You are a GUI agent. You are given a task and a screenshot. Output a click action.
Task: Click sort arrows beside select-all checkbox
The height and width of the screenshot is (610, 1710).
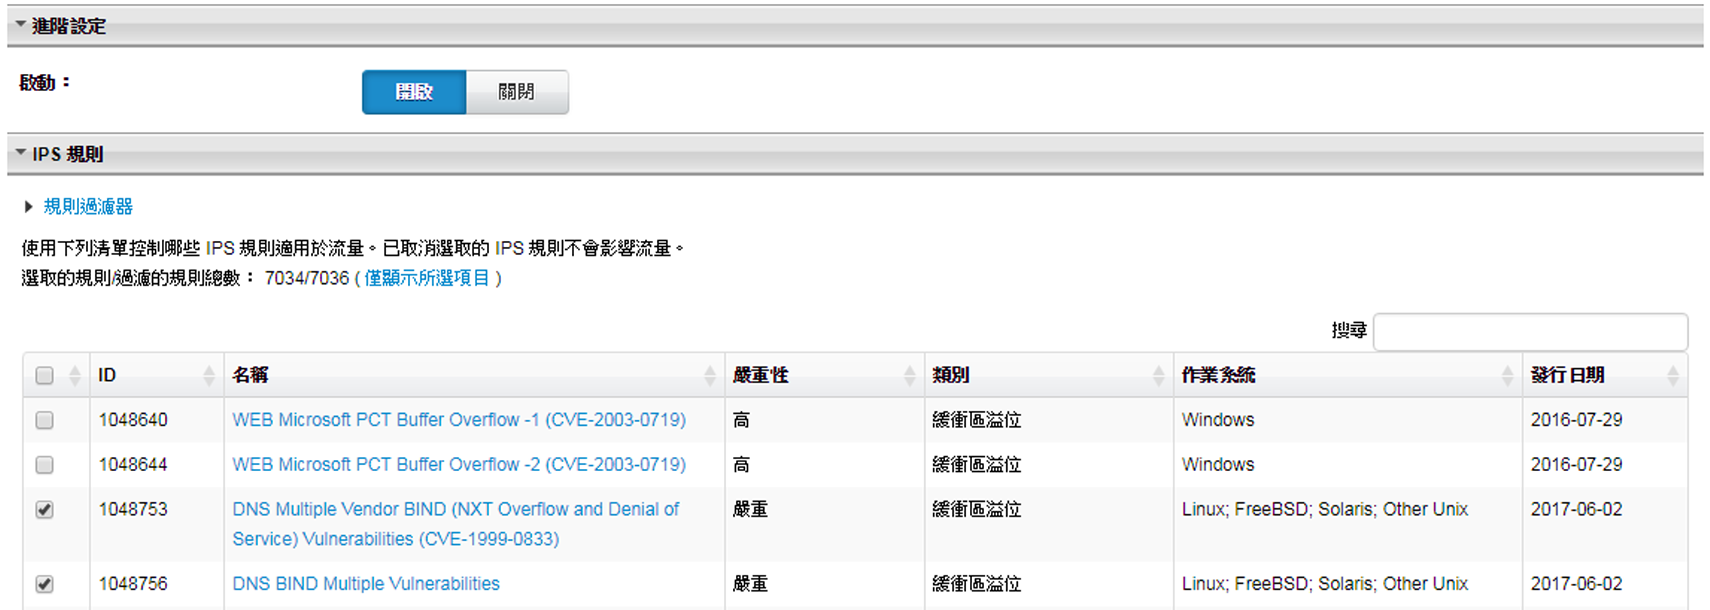click(x=74, y=376)
